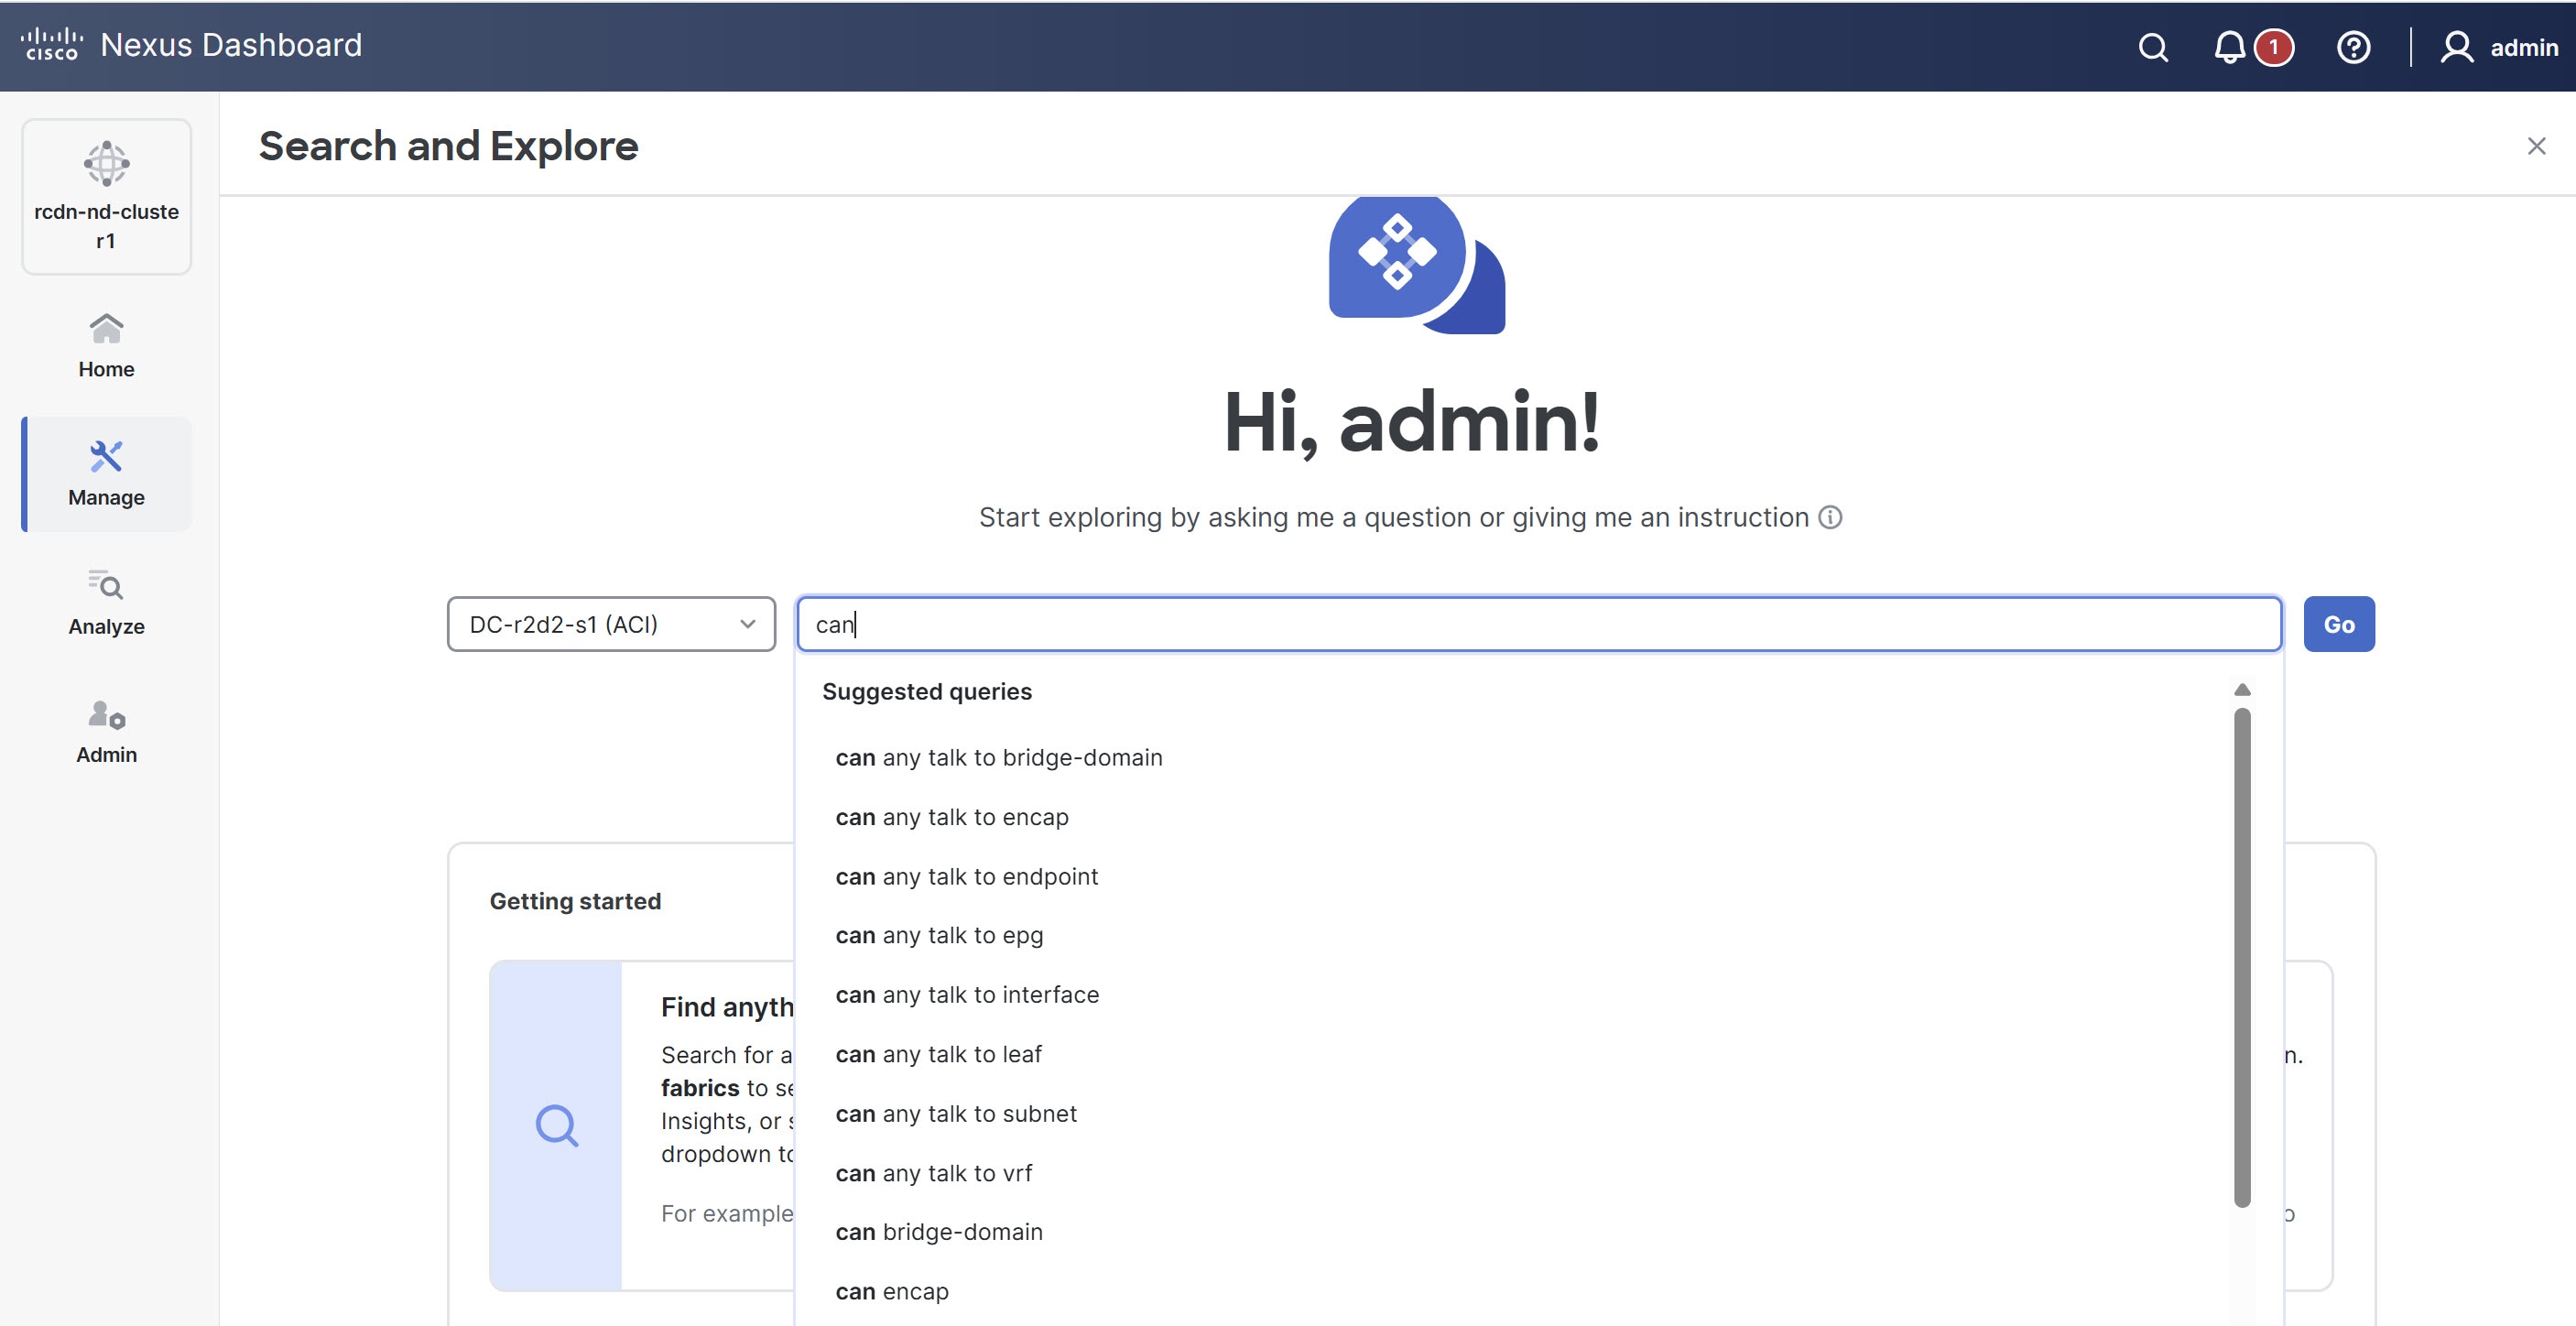Open the notifications bell

click(x=2229, y=47)
